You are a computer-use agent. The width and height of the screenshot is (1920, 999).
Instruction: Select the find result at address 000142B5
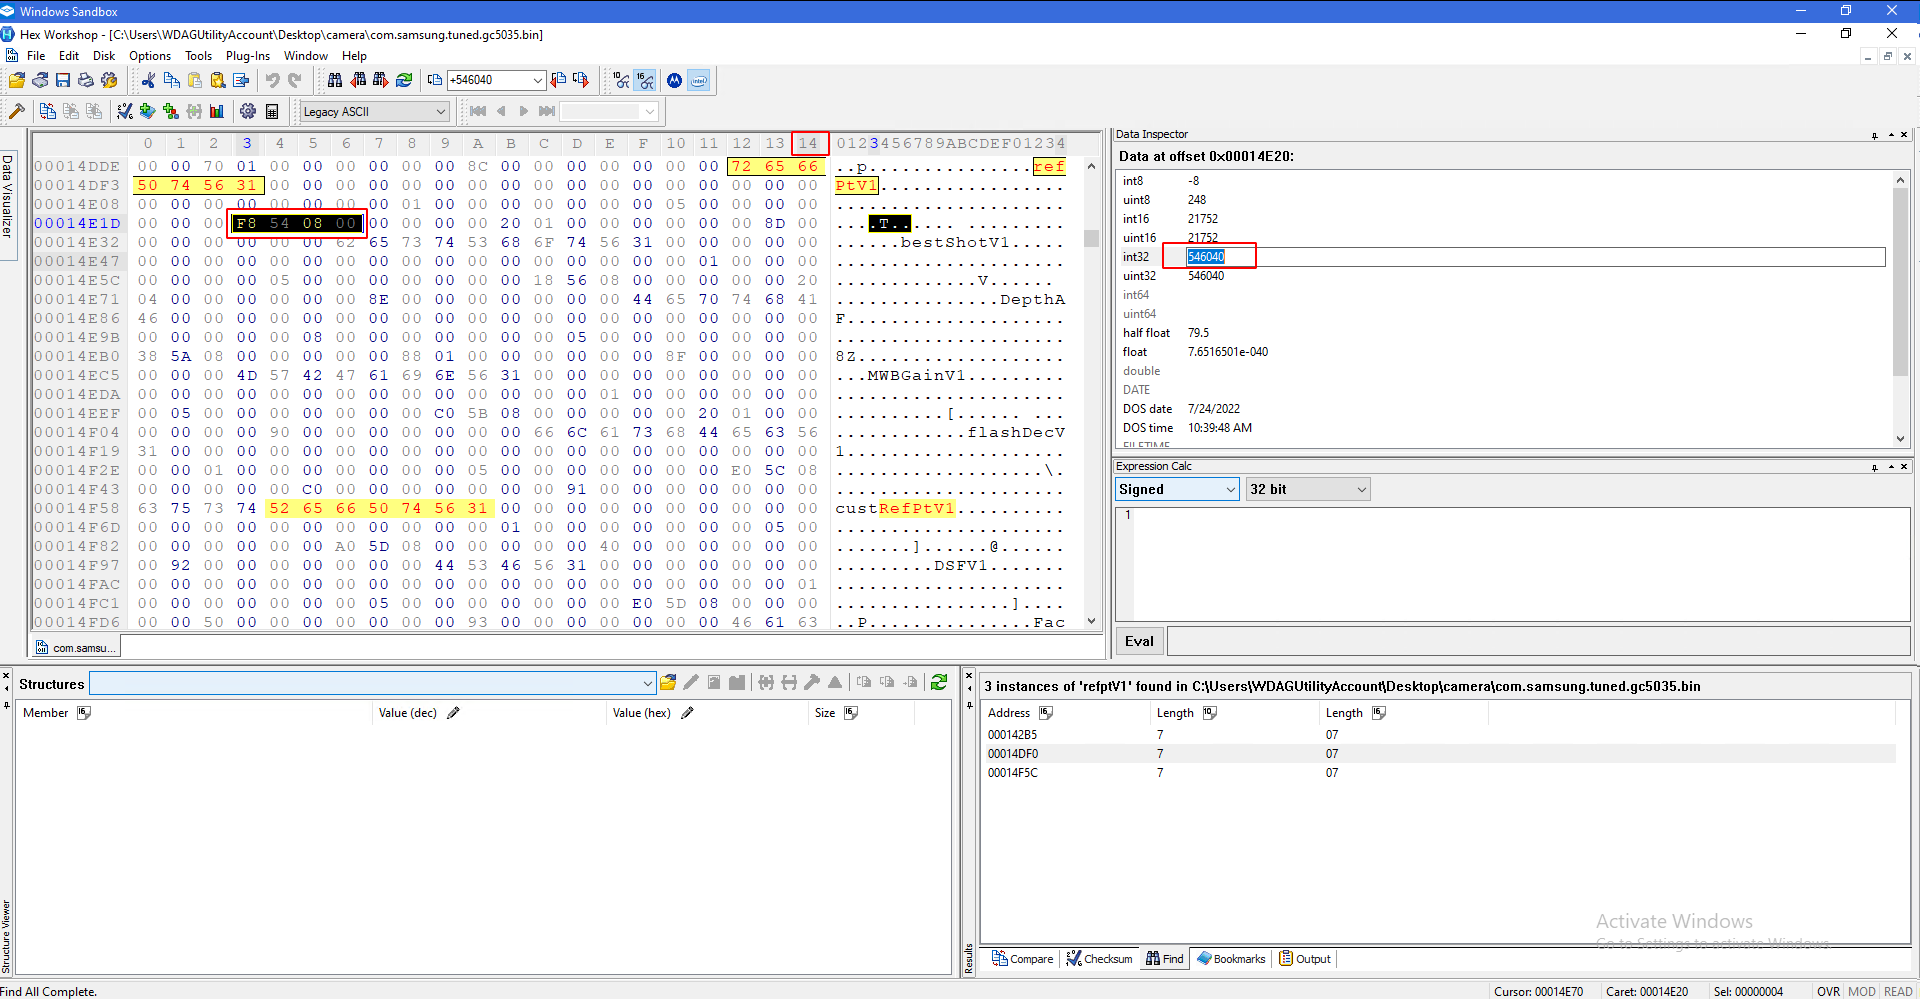1437,735
